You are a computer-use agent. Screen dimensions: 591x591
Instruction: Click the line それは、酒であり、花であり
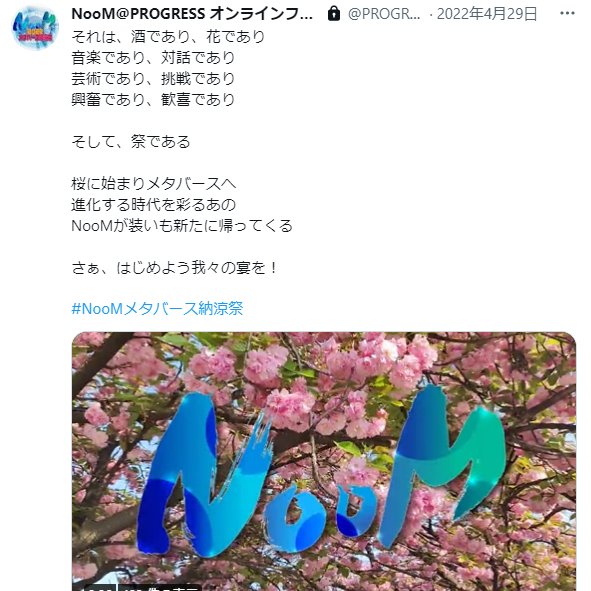coord(168,37)
